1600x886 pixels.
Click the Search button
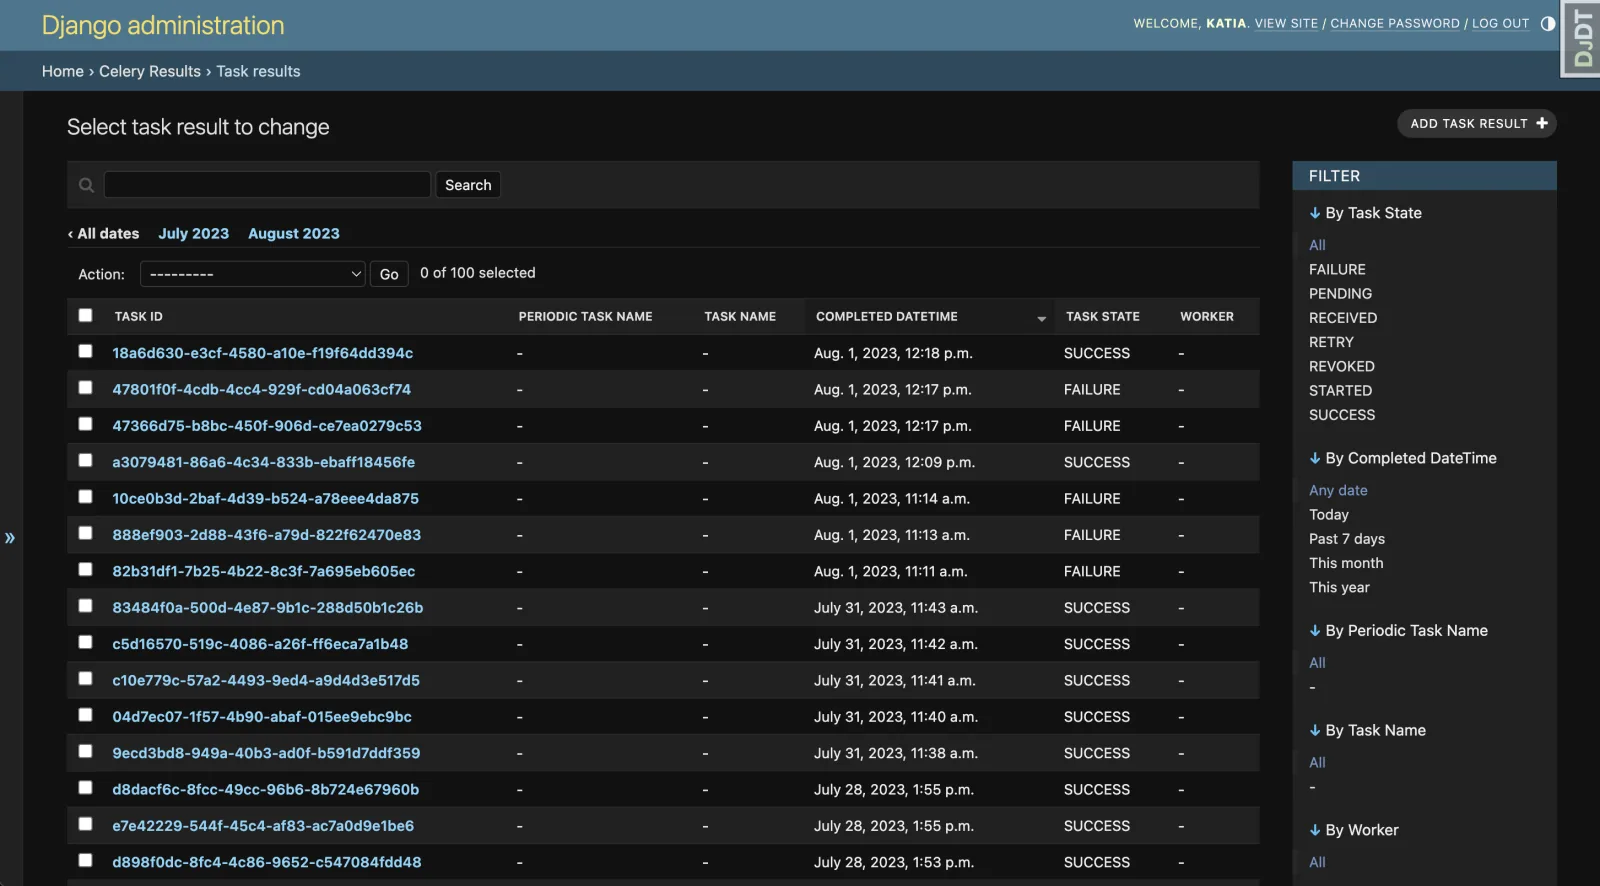coord(468,185)
